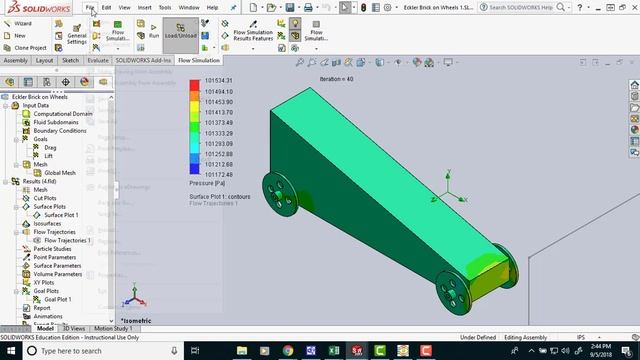640x360 pixels.
Task: Click the green band of pressure legend
Action: [x=195, y=127]
